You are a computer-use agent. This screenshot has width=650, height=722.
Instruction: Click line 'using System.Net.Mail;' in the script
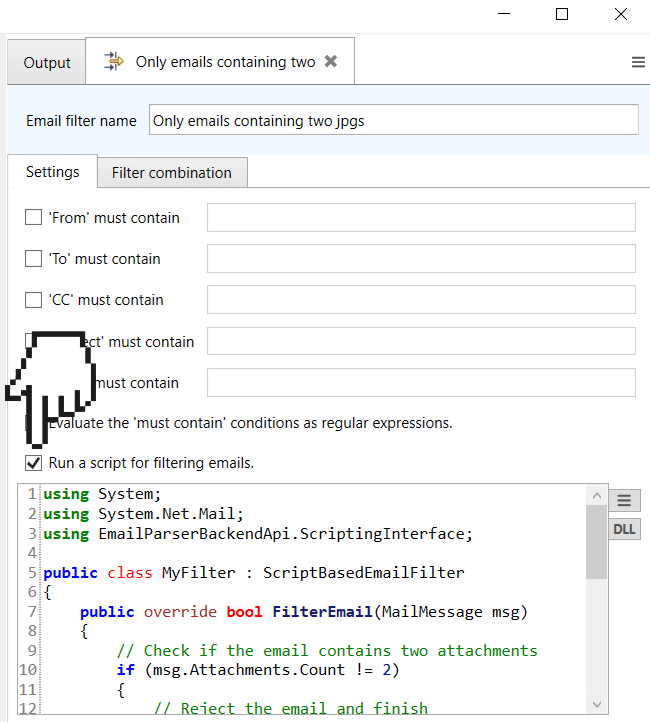[x=143, y=513]
